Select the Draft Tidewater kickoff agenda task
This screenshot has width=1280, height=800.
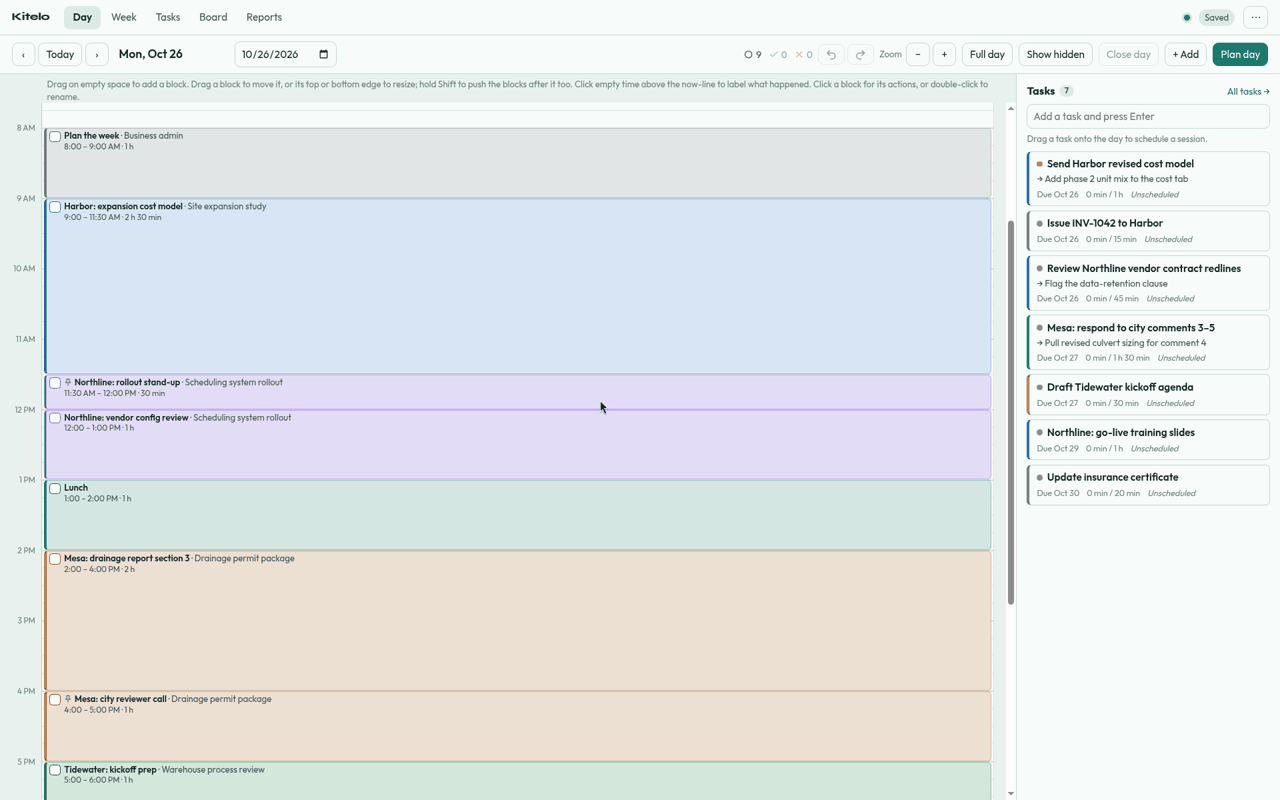tap(1148, 395)
